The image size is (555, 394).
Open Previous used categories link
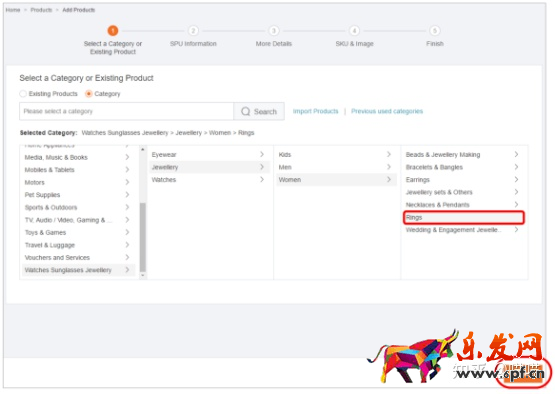point(387,111)
